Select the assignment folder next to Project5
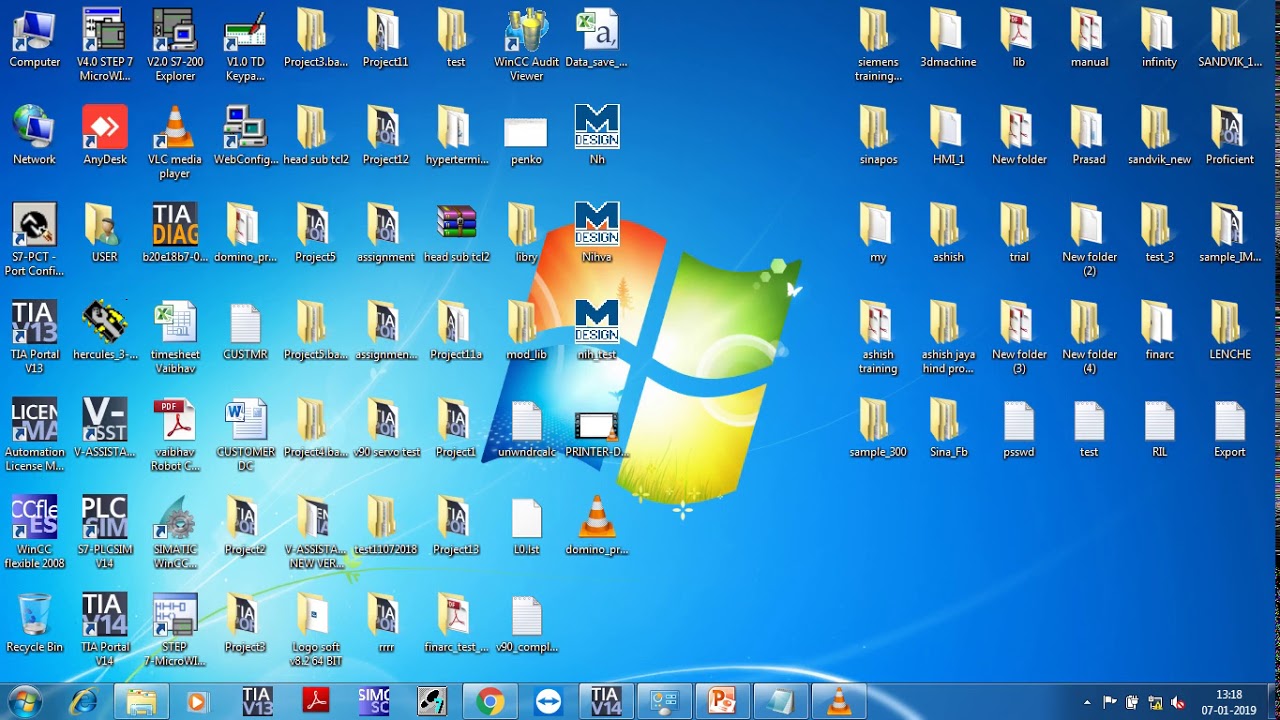This screenshot has width=1280, height=720. (385, 233)
